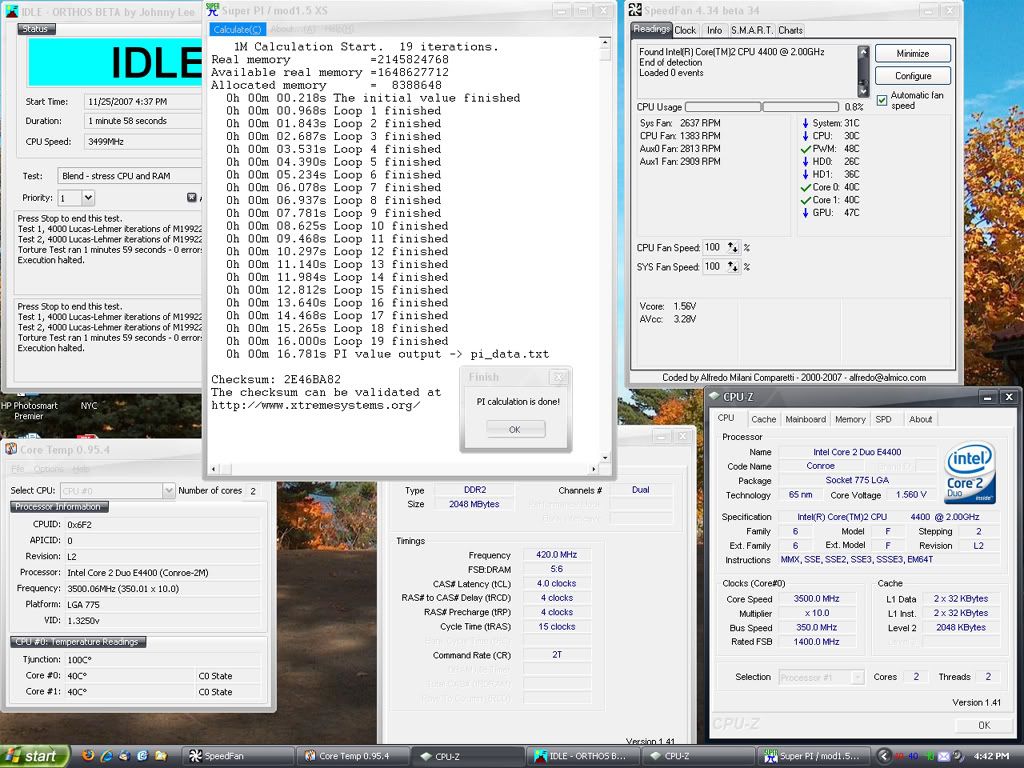Viewport: 1024px width, 768px height.
Task: Switch to the Clock tab in SpeedFan
Action: 685,30
